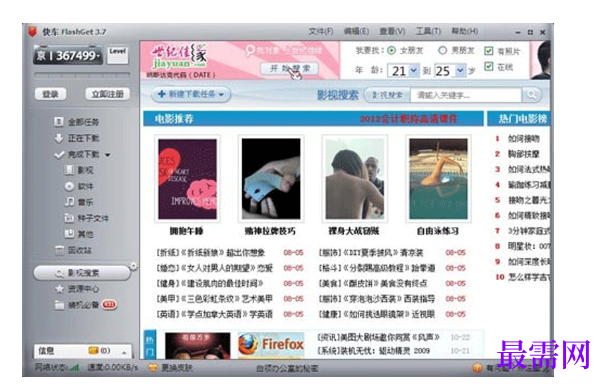The image size is (609, 386).
Task: Click the gear settings icon beside 影视搜索
Action: 134,266
